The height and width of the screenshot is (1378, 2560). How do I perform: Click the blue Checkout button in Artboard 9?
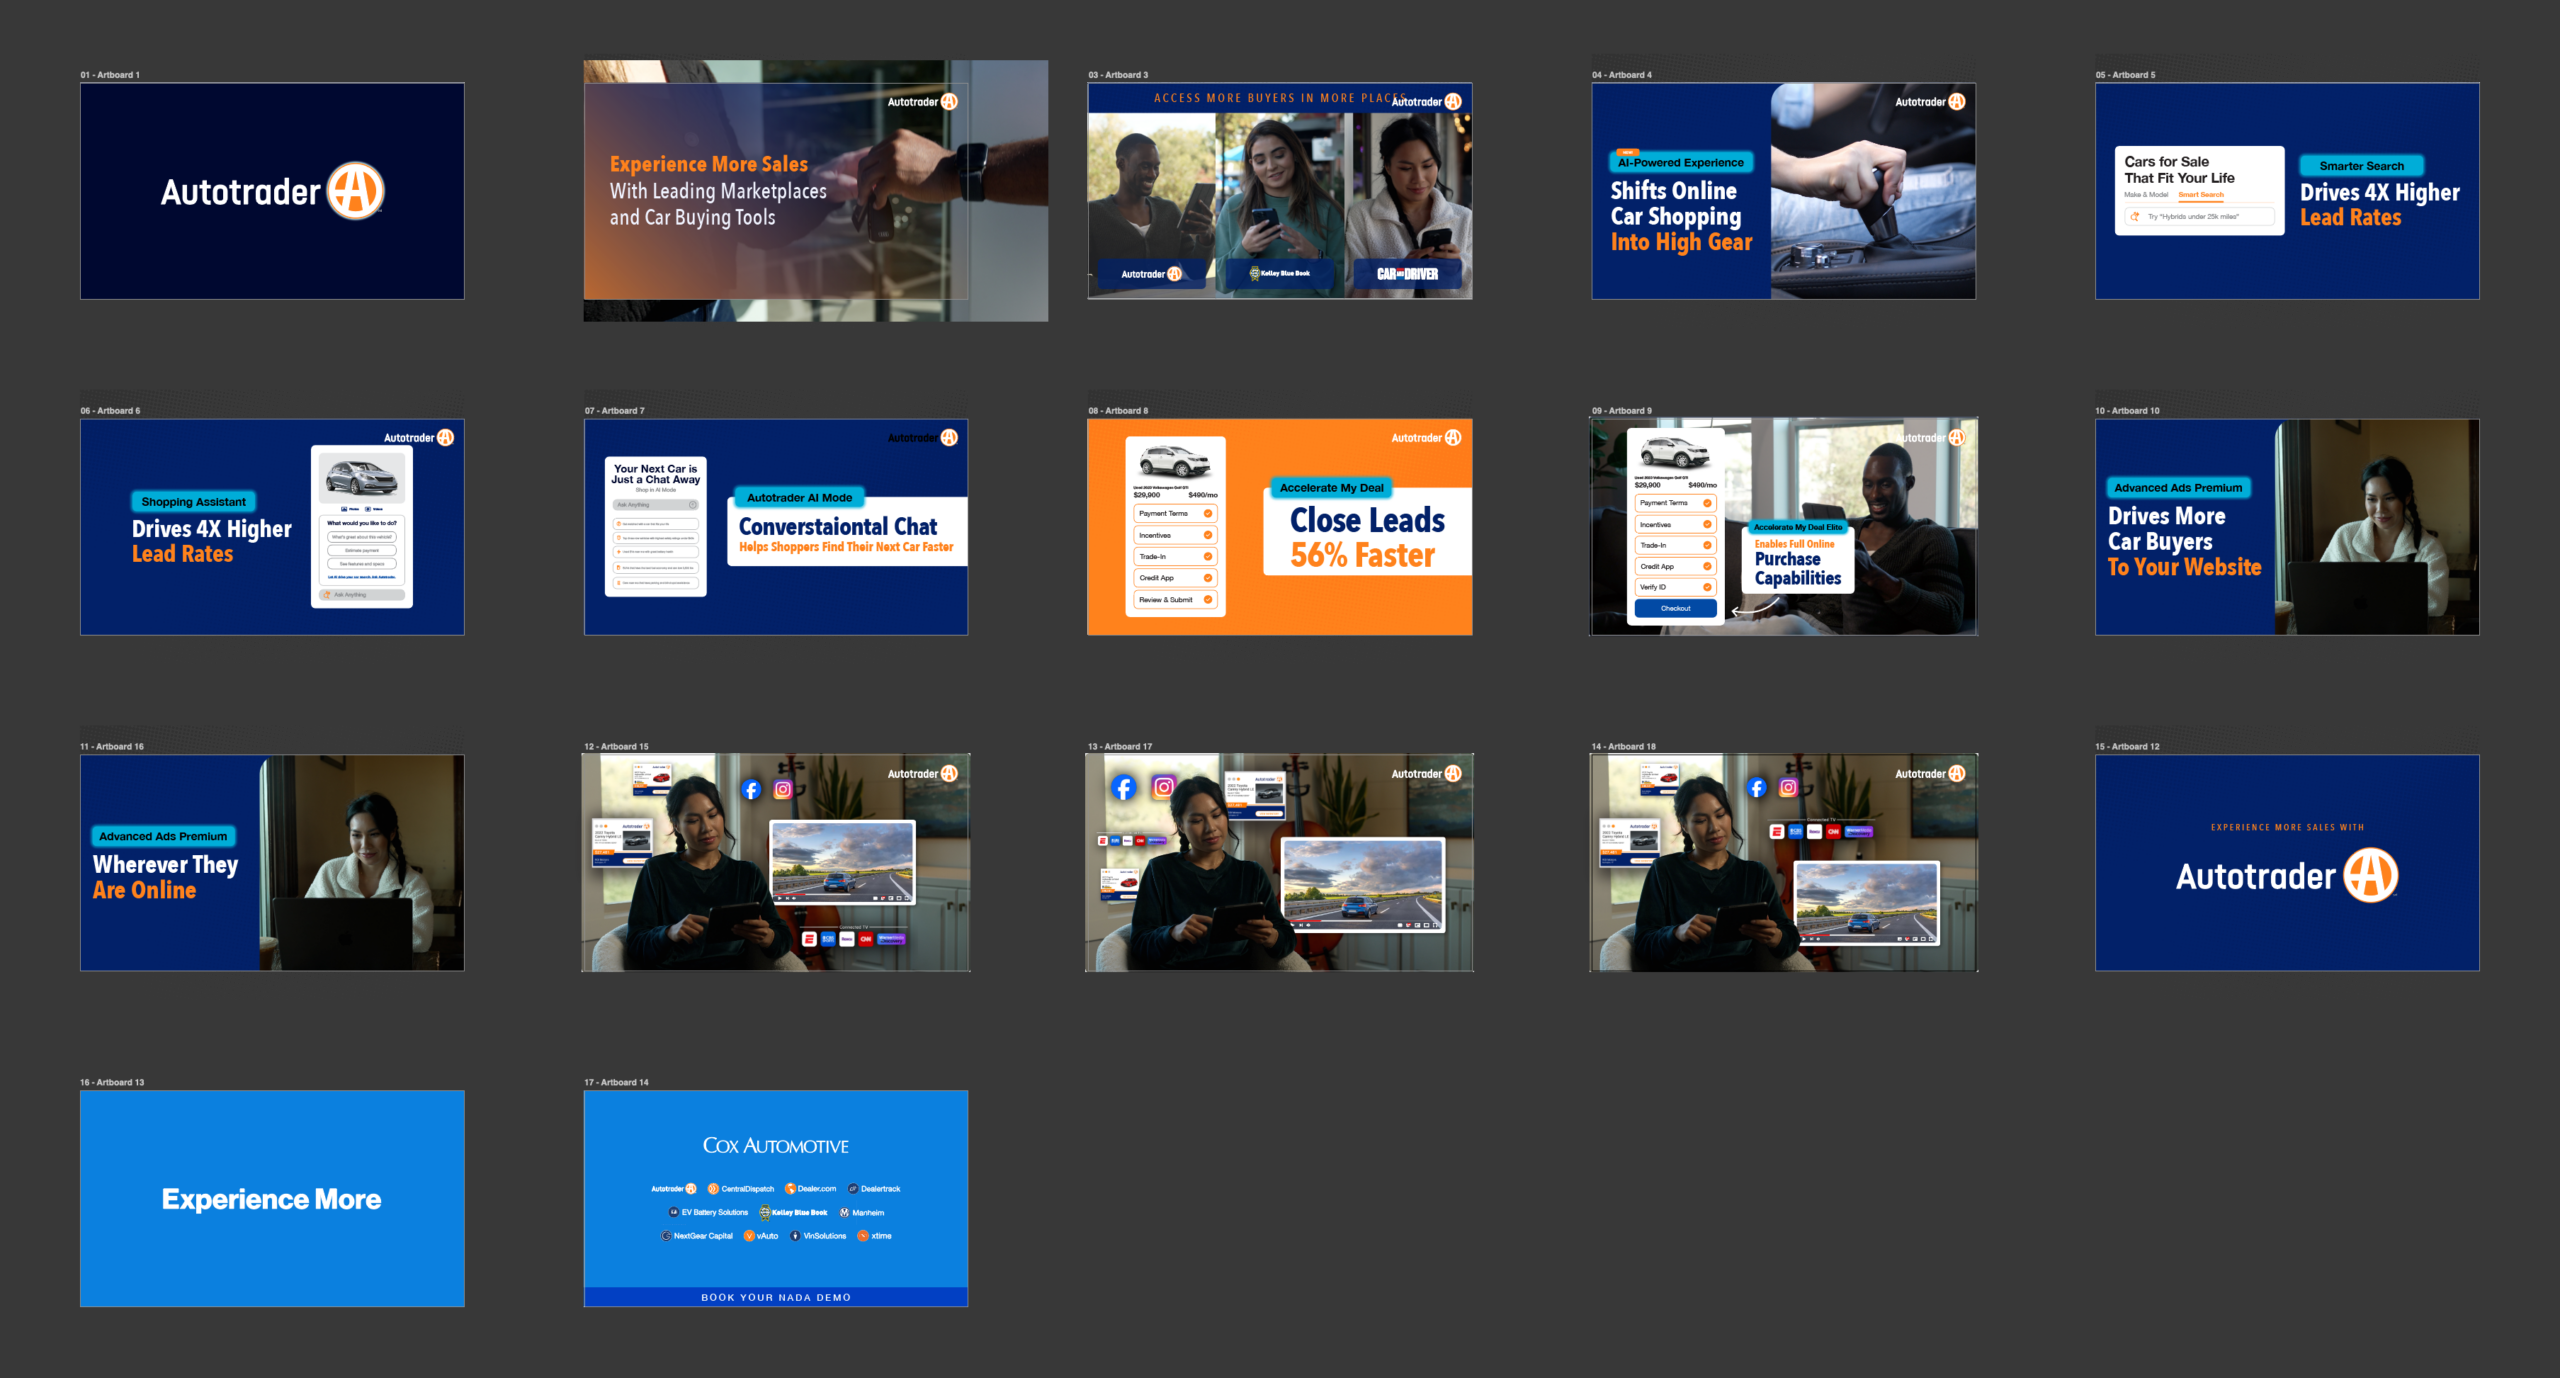[1676, 608]
